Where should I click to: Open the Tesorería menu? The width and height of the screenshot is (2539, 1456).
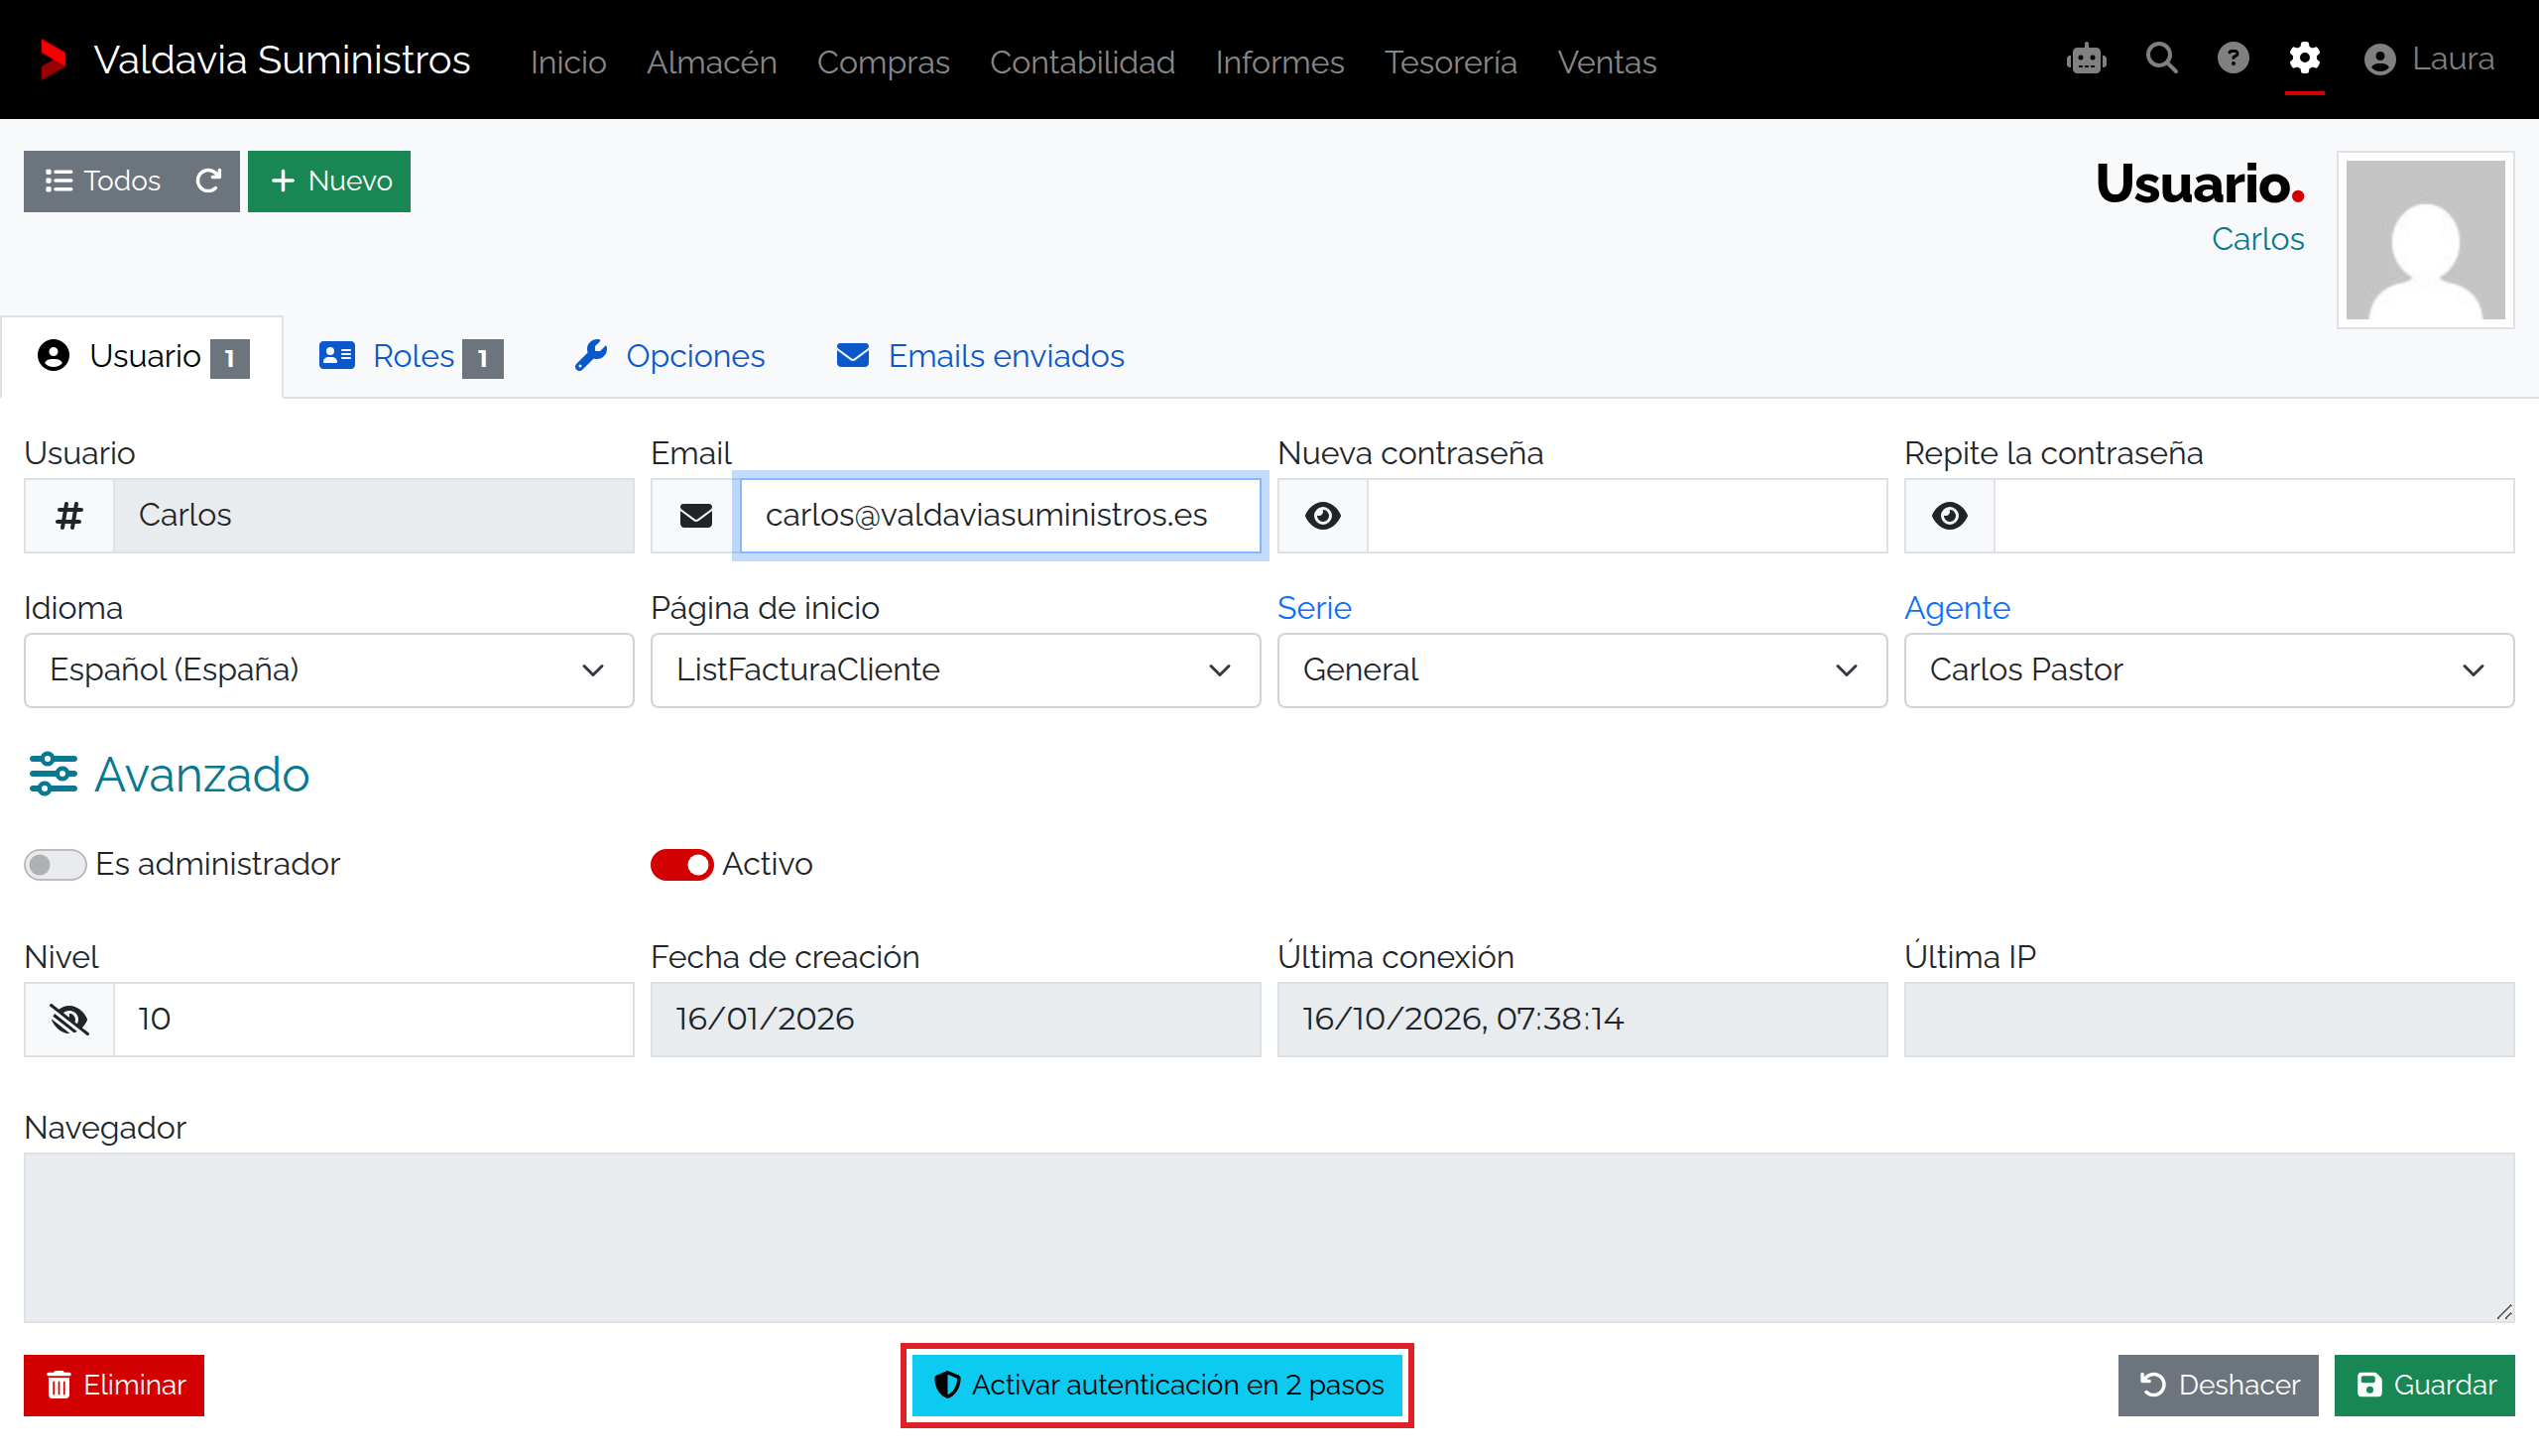pos(1450,62)
